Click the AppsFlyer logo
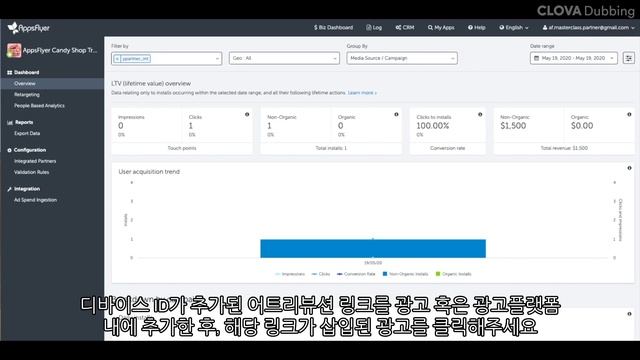This screenshot has width=640, height=360. coord(29,28)
